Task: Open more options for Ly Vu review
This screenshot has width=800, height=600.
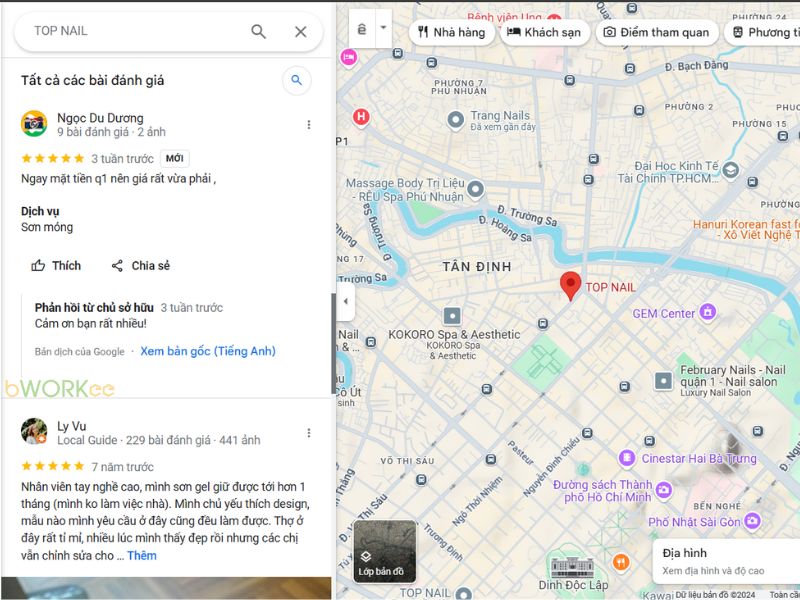Action: 309,433
